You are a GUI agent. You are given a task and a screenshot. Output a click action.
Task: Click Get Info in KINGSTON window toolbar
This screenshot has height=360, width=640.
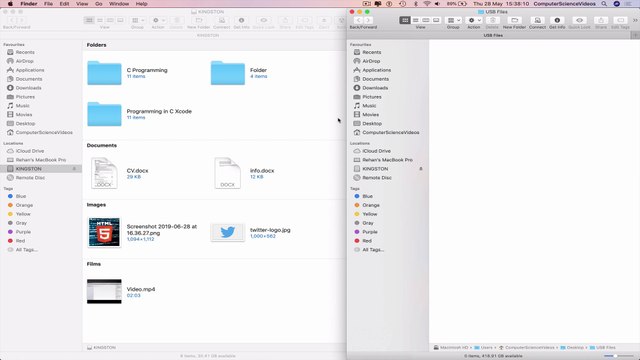pyautogui.click(x=241, y=20)
